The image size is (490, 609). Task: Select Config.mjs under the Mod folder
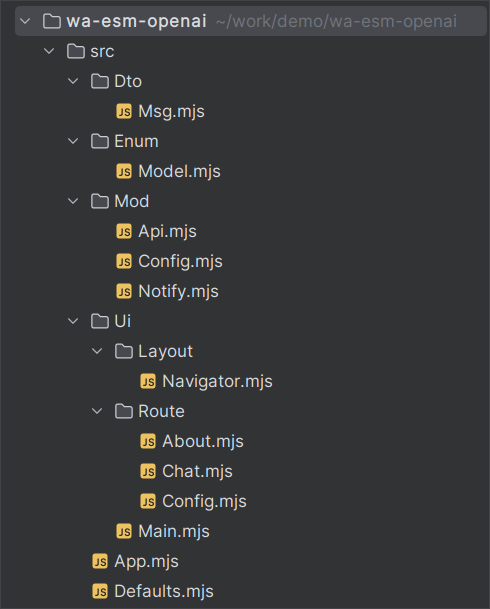[180, 261]
